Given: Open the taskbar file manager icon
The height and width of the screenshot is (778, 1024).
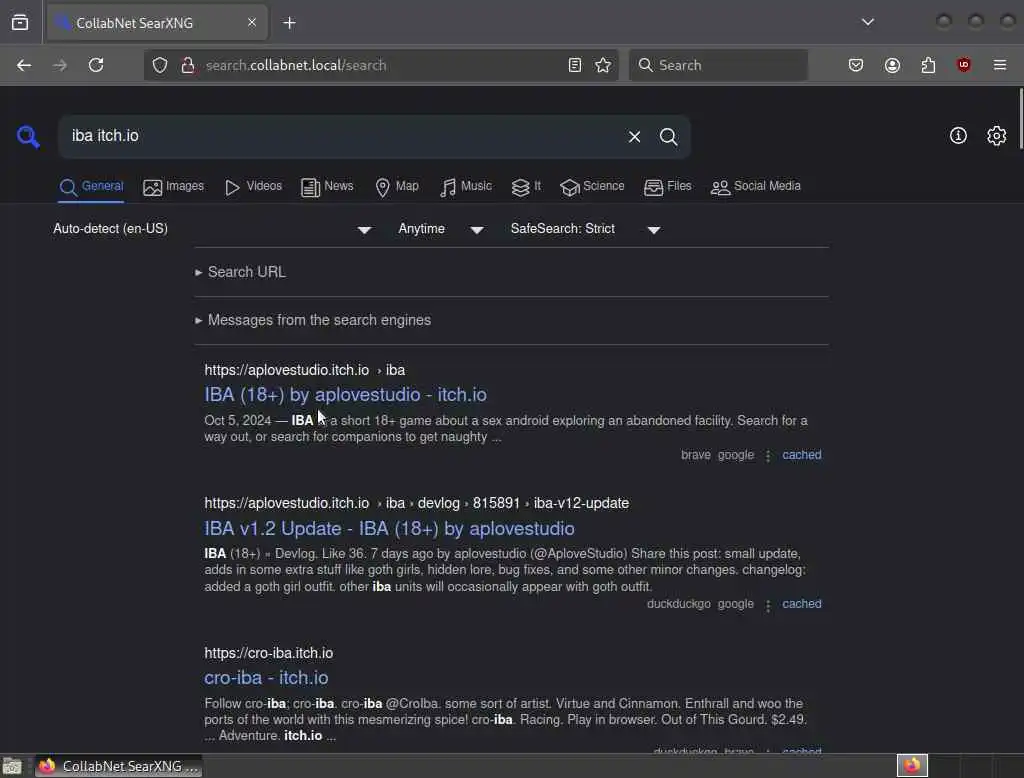Looking at the screenshot, I should pyautogui.click(x=12, y=766).
